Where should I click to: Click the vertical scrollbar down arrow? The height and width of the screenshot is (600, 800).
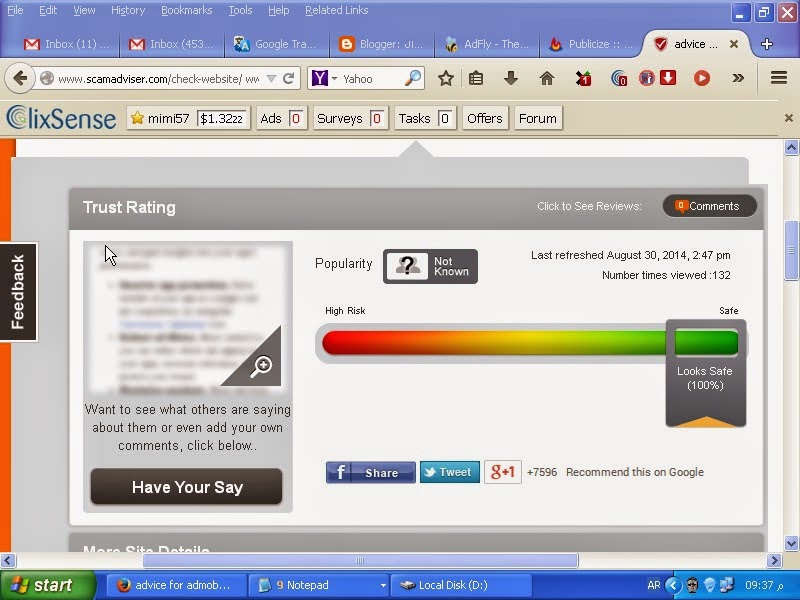pyautogui.click(x=791, y=542)
